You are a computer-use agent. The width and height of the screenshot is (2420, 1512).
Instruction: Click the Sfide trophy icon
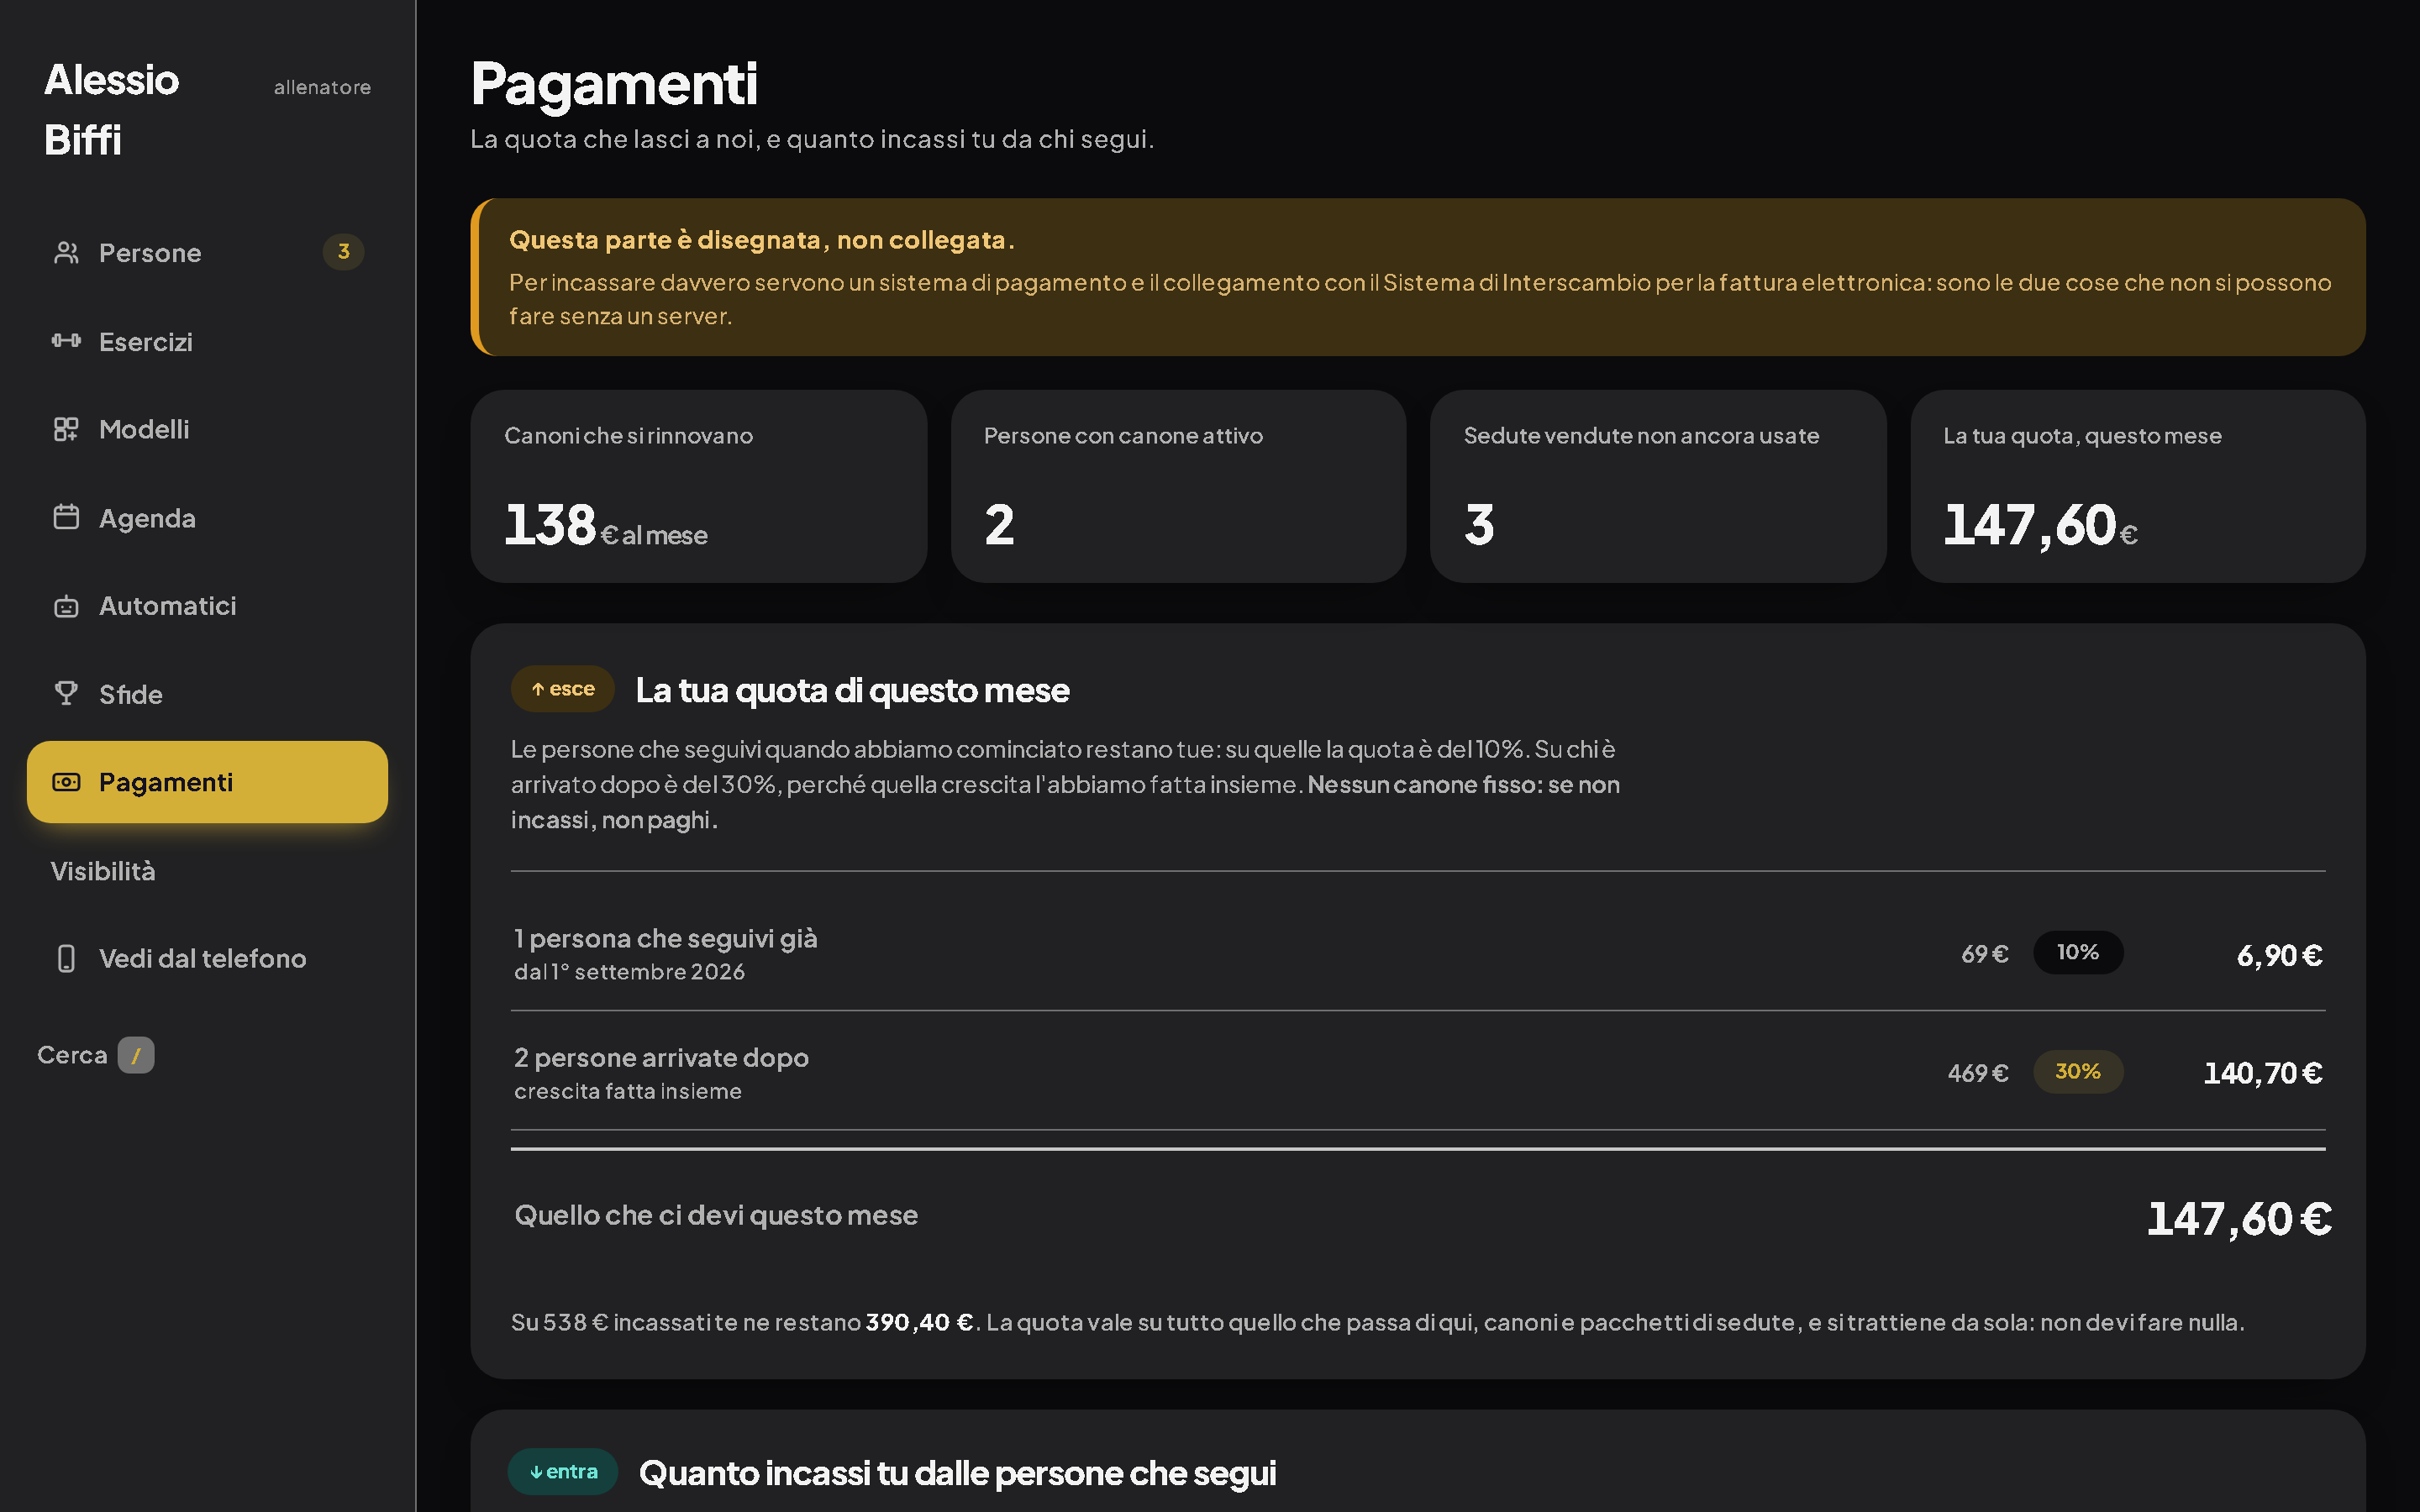pyautogui.click(x=66, y=694)
